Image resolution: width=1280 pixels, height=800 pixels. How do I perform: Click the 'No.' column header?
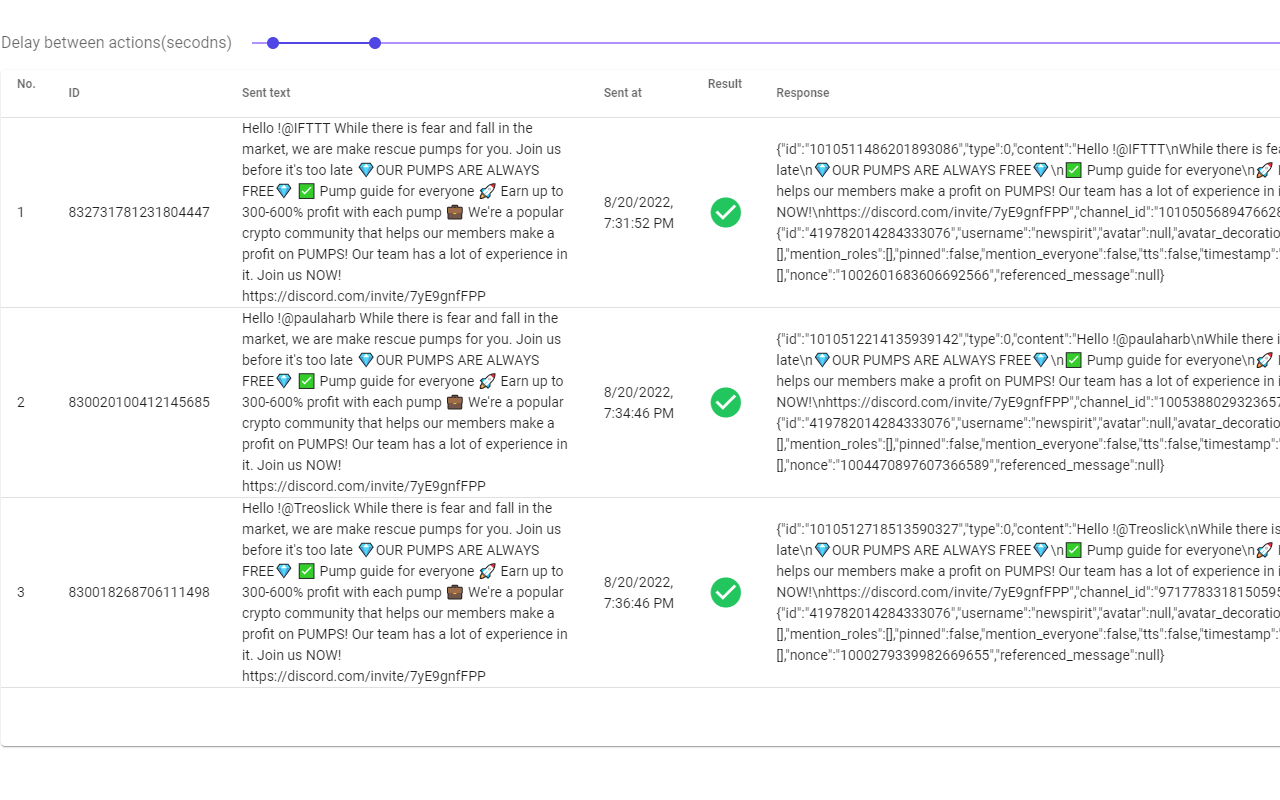click(26, 84)
